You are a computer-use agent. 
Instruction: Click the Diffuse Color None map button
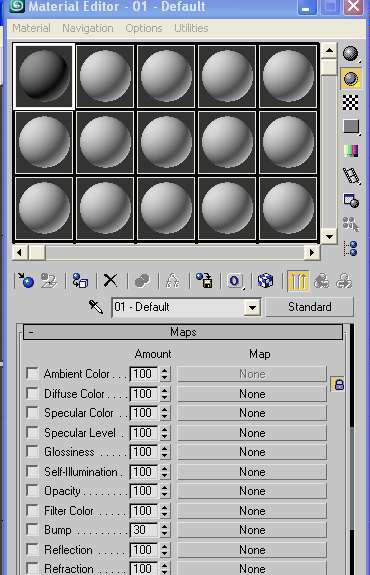click(x=252, y=394)
